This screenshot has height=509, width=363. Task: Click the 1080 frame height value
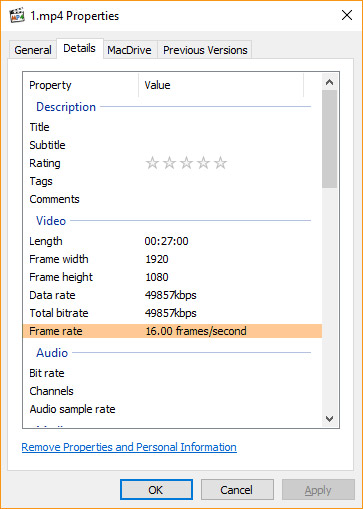tap(157, 277)
